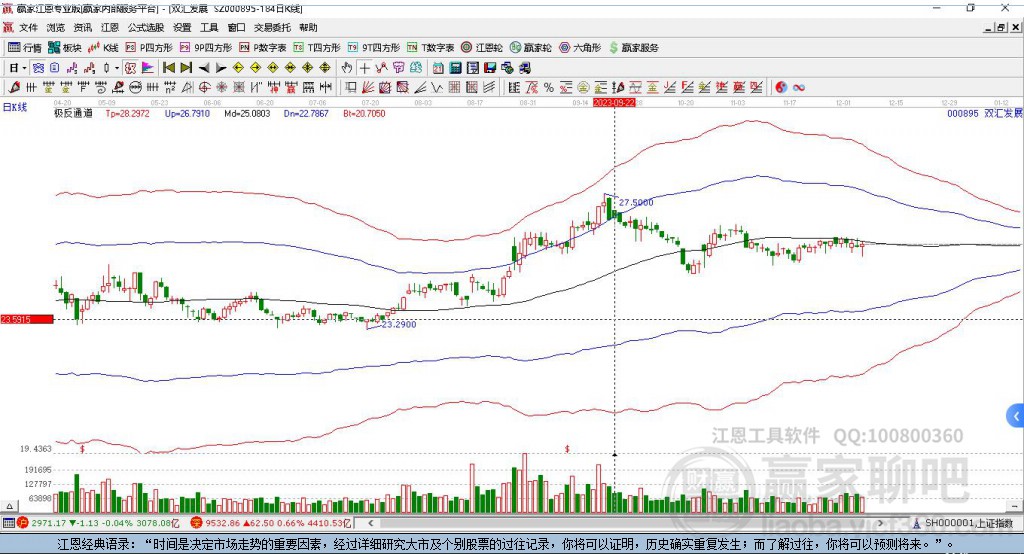This screenshot has height=554, width=1024.
Task: Click the 000895 双汇发展 stock label
Action: pyautogui.click(x=985, y=113)
